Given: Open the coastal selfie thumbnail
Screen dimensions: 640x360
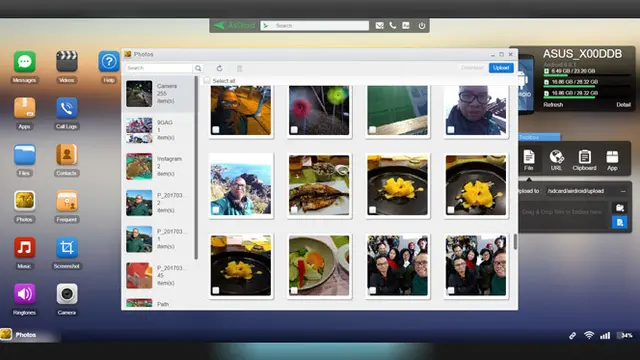Looking at the screenshot, I should tap(241, 185).
